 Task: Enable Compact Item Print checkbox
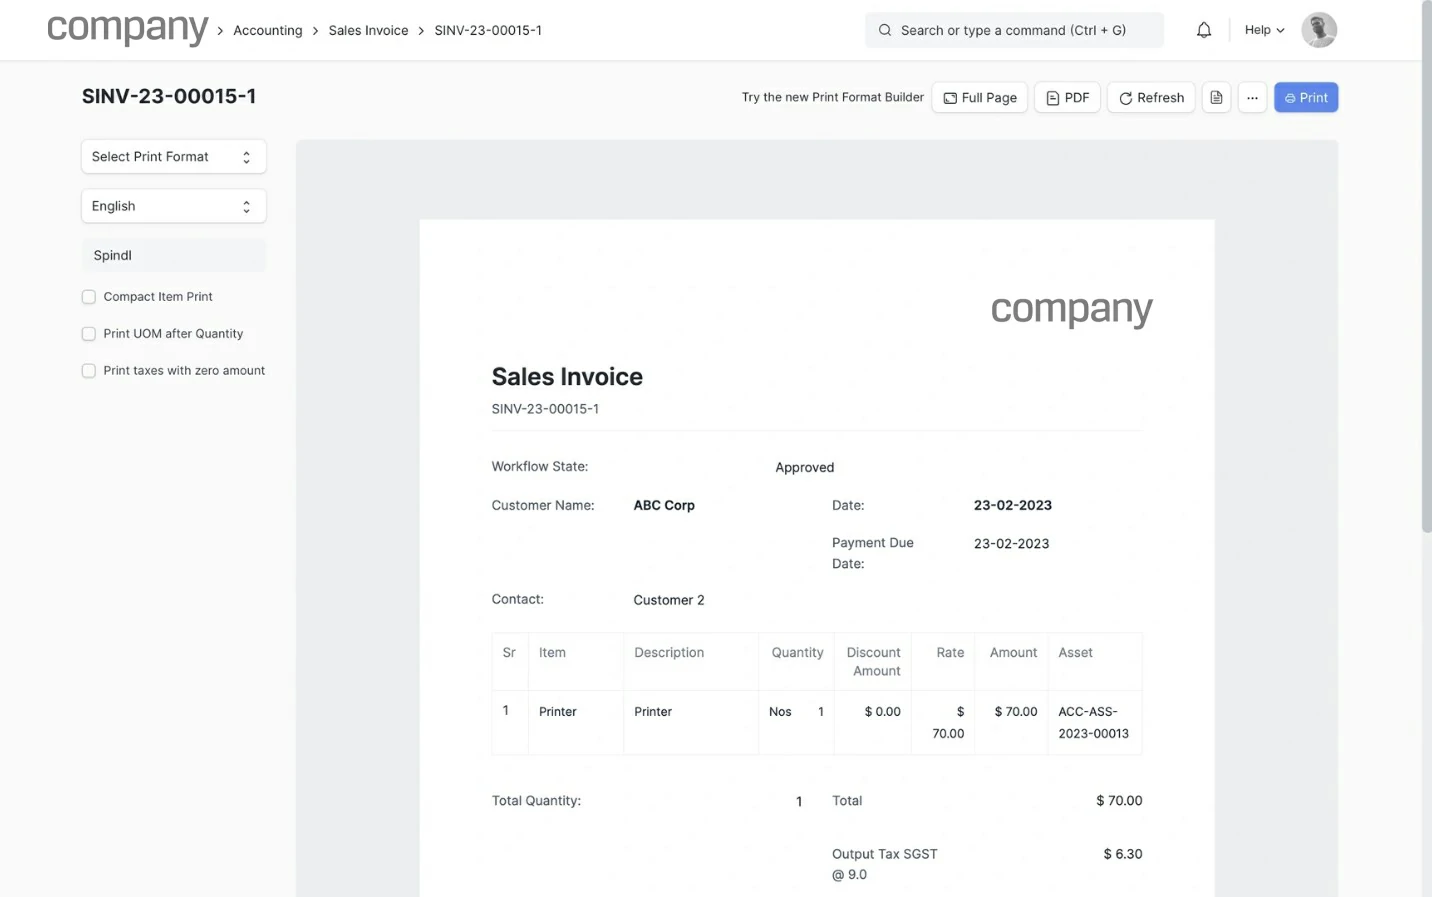(89, 297)
